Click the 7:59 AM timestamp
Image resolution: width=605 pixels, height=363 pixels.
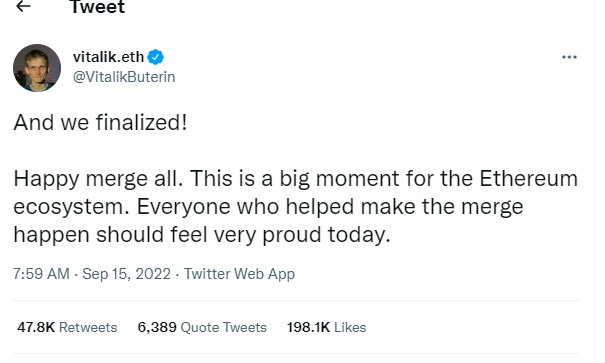(41, 274)
